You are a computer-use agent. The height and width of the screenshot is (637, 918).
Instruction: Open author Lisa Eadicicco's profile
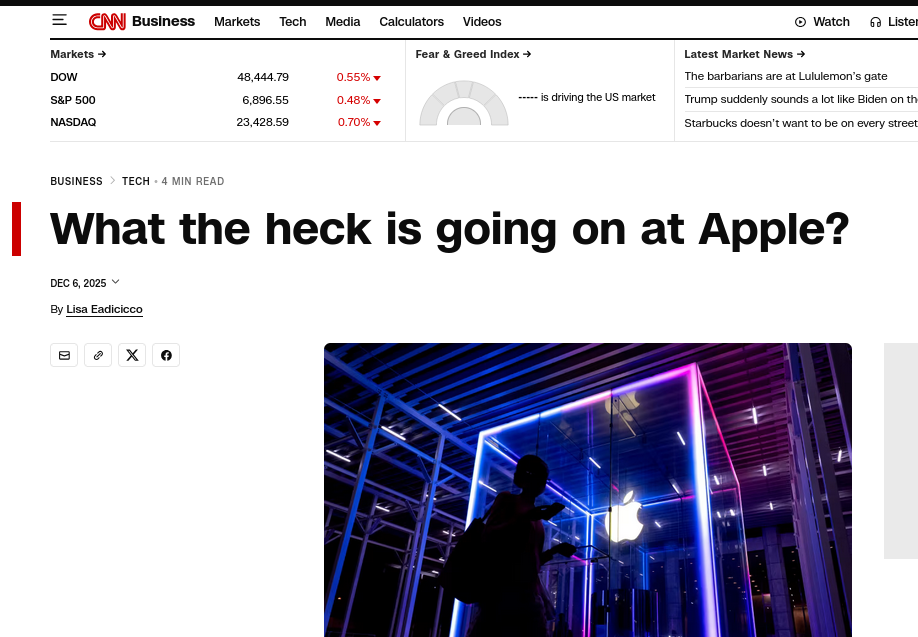point(104,310)
